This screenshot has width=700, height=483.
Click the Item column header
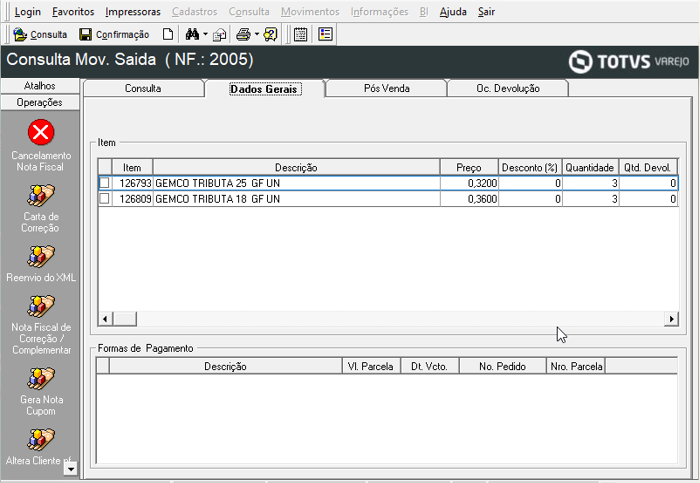click(132, 167)
